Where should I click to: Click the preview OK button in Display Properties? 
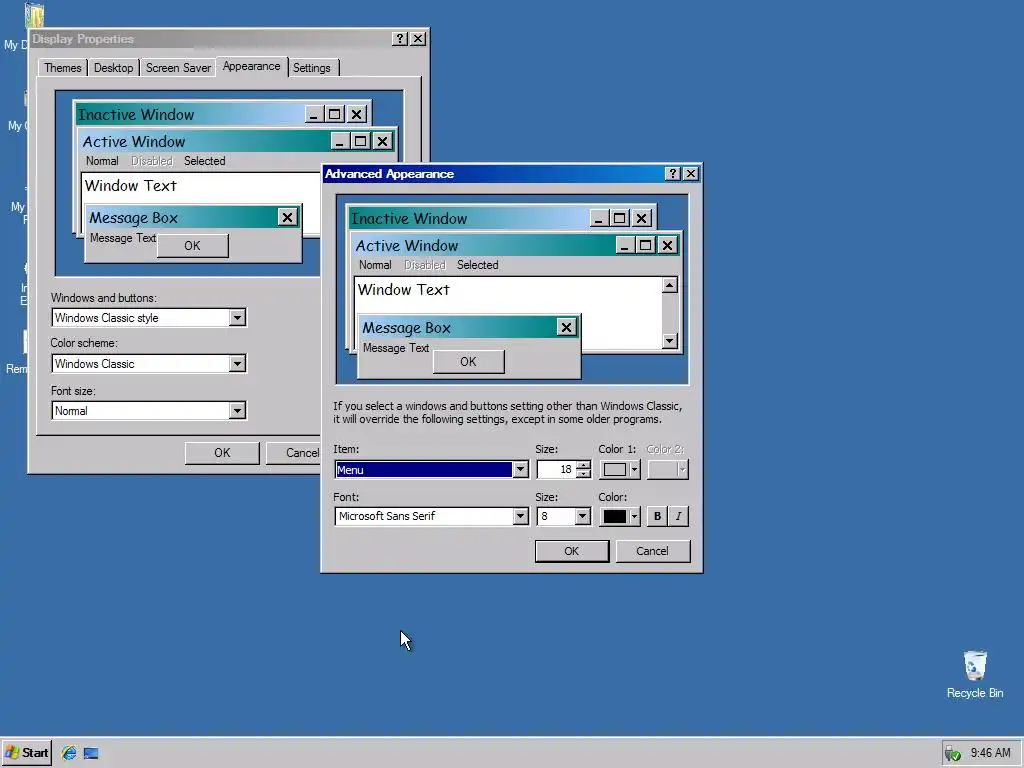[x=193, y=246]
